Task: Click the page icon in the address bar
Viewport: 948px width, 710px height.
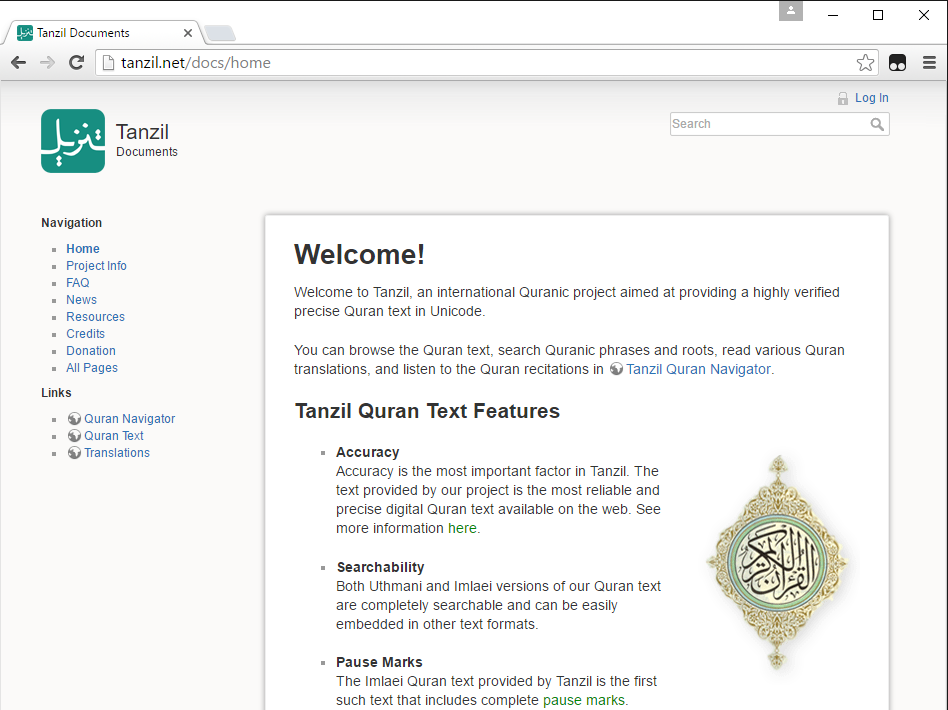Action: 108,62
